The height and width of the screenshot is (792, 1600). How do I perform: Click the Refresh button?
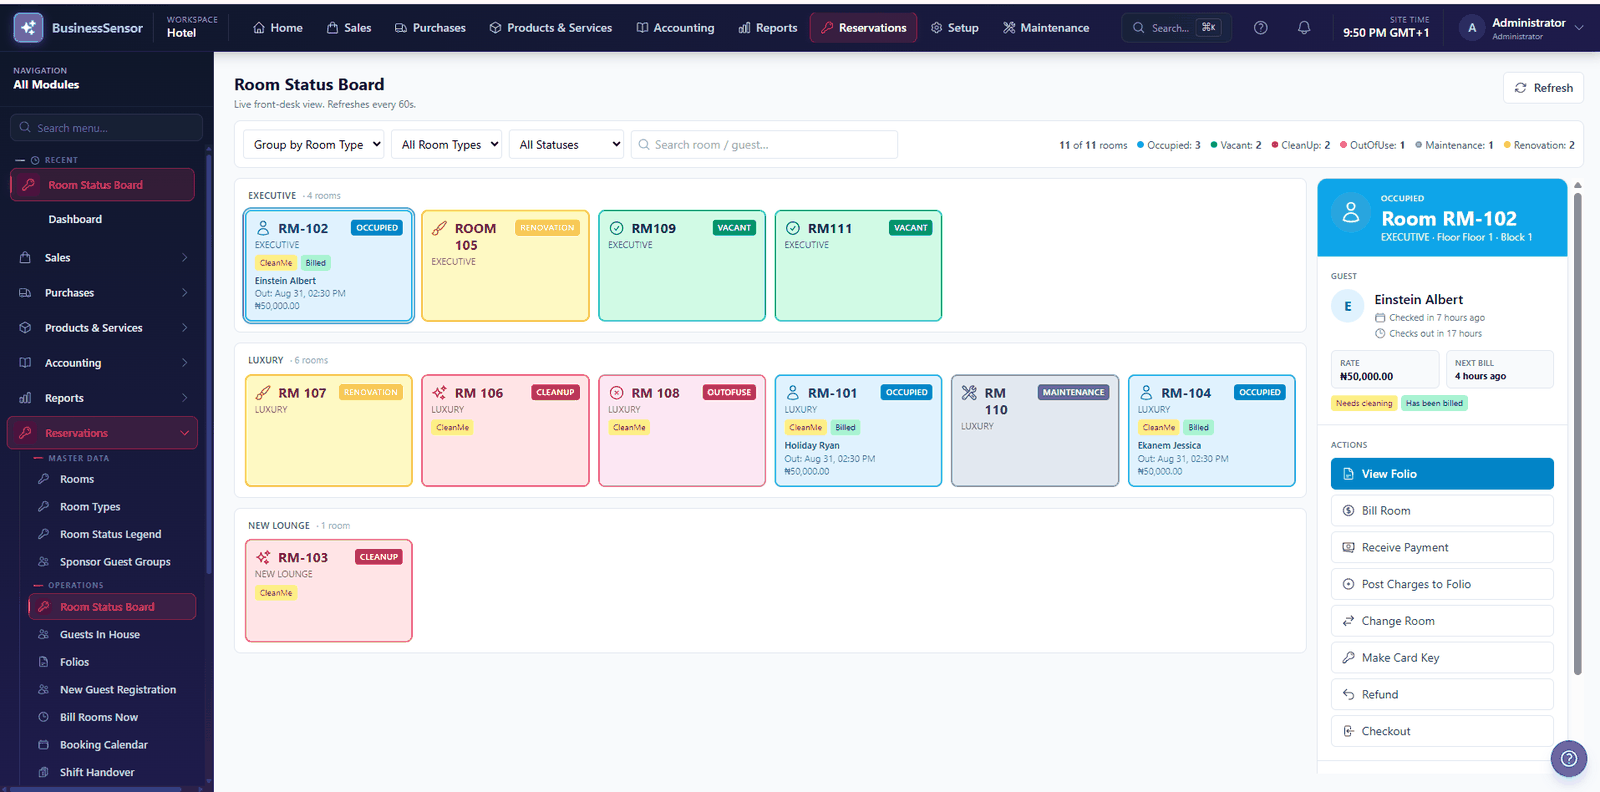pyautogui.click(x=1543, y=88)
